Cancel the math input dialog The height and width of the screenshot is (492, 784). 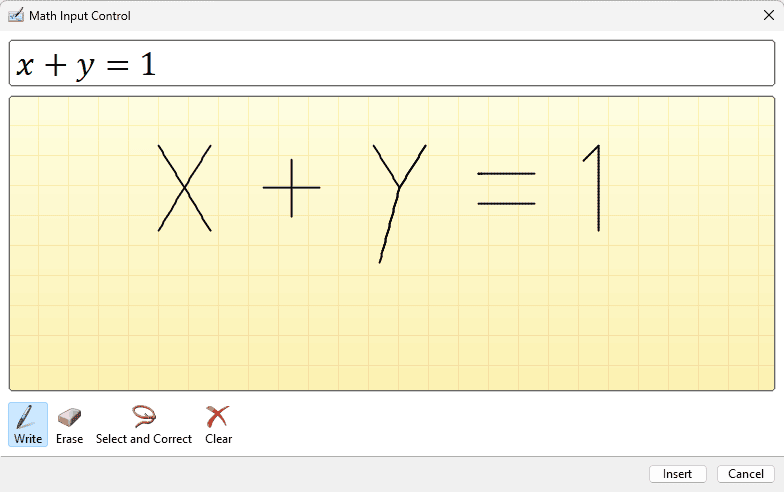coord(746,474)
